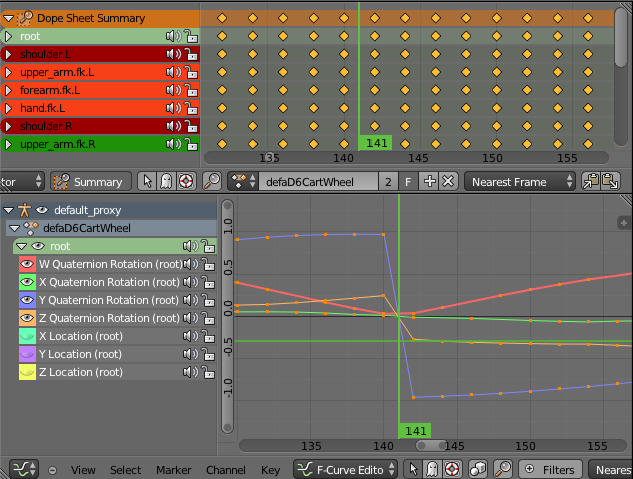Image resolution: width=633 pixels, height=479 pixels.
Task: Lock the W Quaternion Rotation curve
Action: pos(206,265)
